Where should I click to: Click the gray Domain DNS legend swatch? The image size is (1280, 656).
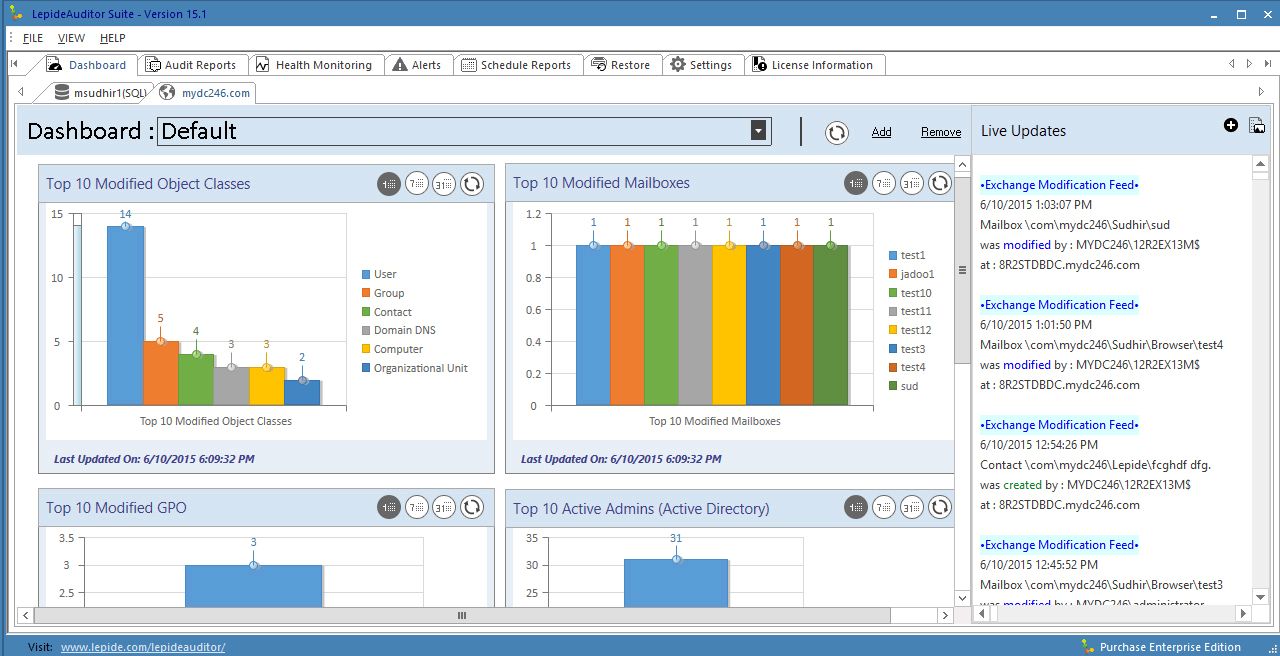(366, 330)
